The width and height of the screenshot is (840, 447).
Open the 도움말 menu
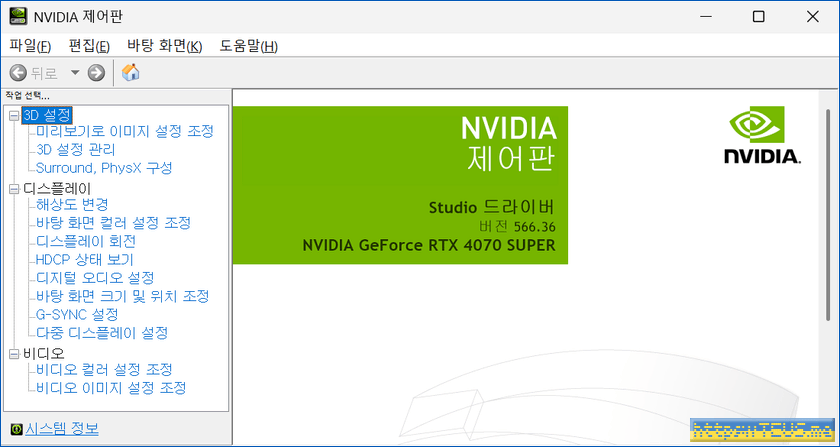coord(248,46)
